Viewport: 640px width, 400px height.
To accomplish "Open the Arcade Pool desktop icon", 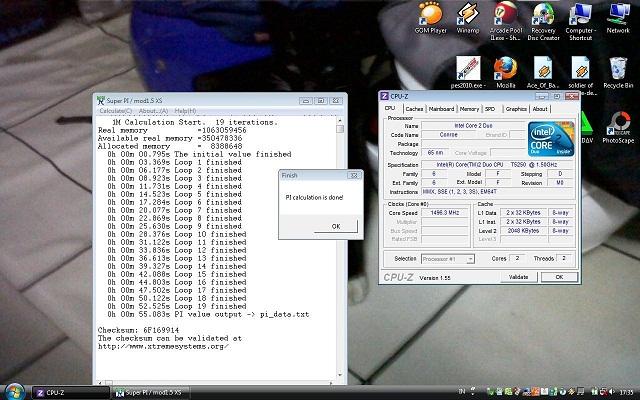I will pos(506,21).
